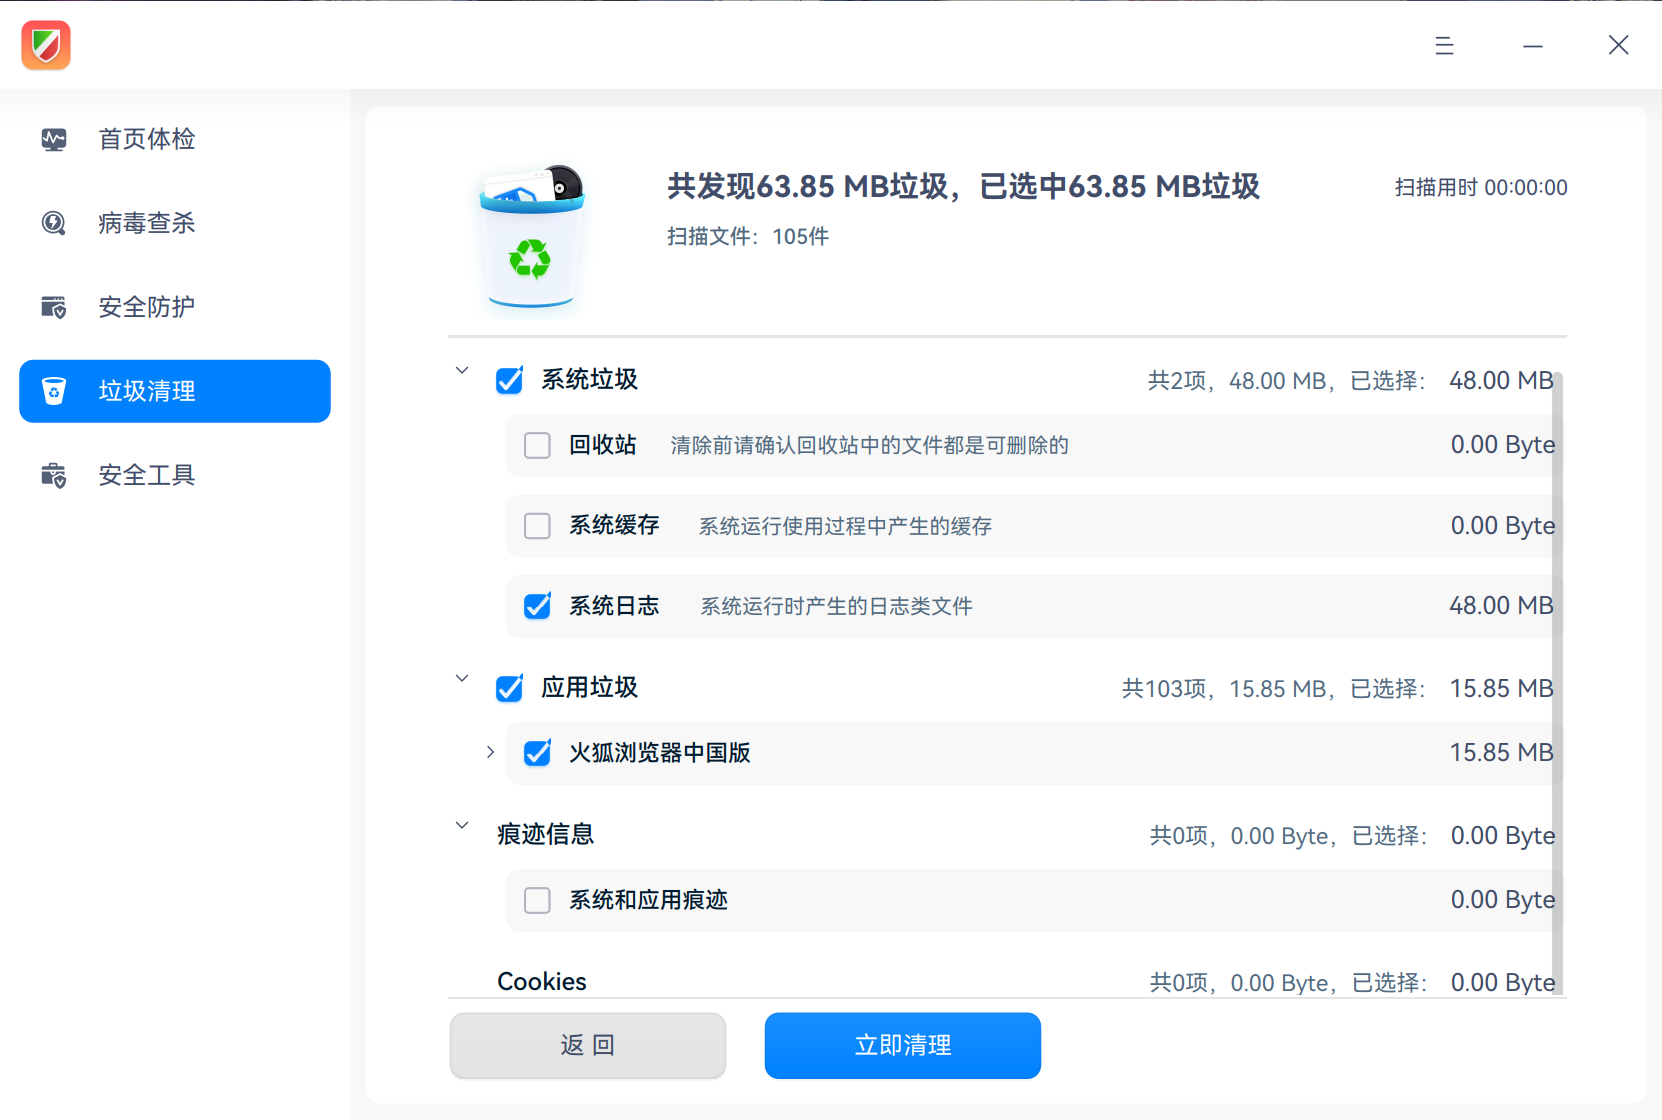Enable the 回收站 cleanup checkbox
This screenshot has height=1120, width=1662.
537,445
